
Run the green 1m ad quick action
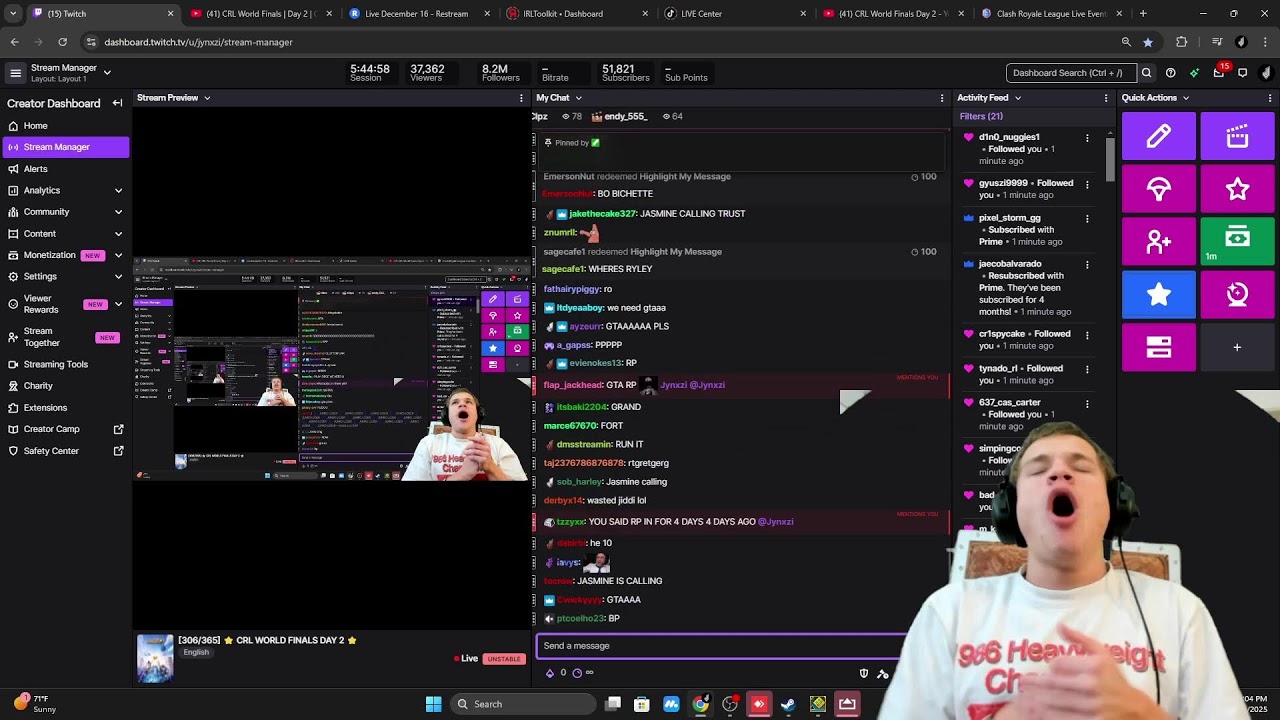coord(1237,241)
